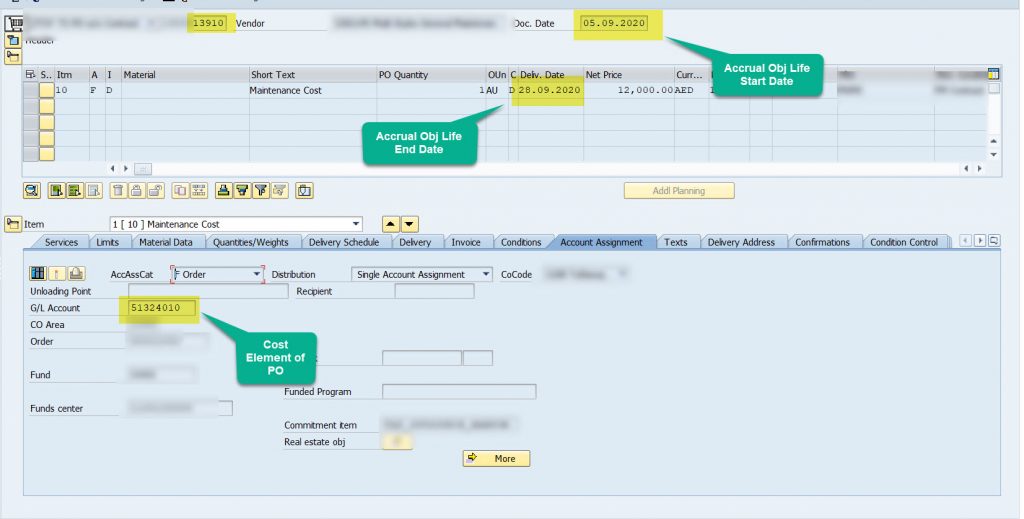This screenshot has width=1024, height=519.
Task: Select the Delivery tab
Action: tap(415, 242)
